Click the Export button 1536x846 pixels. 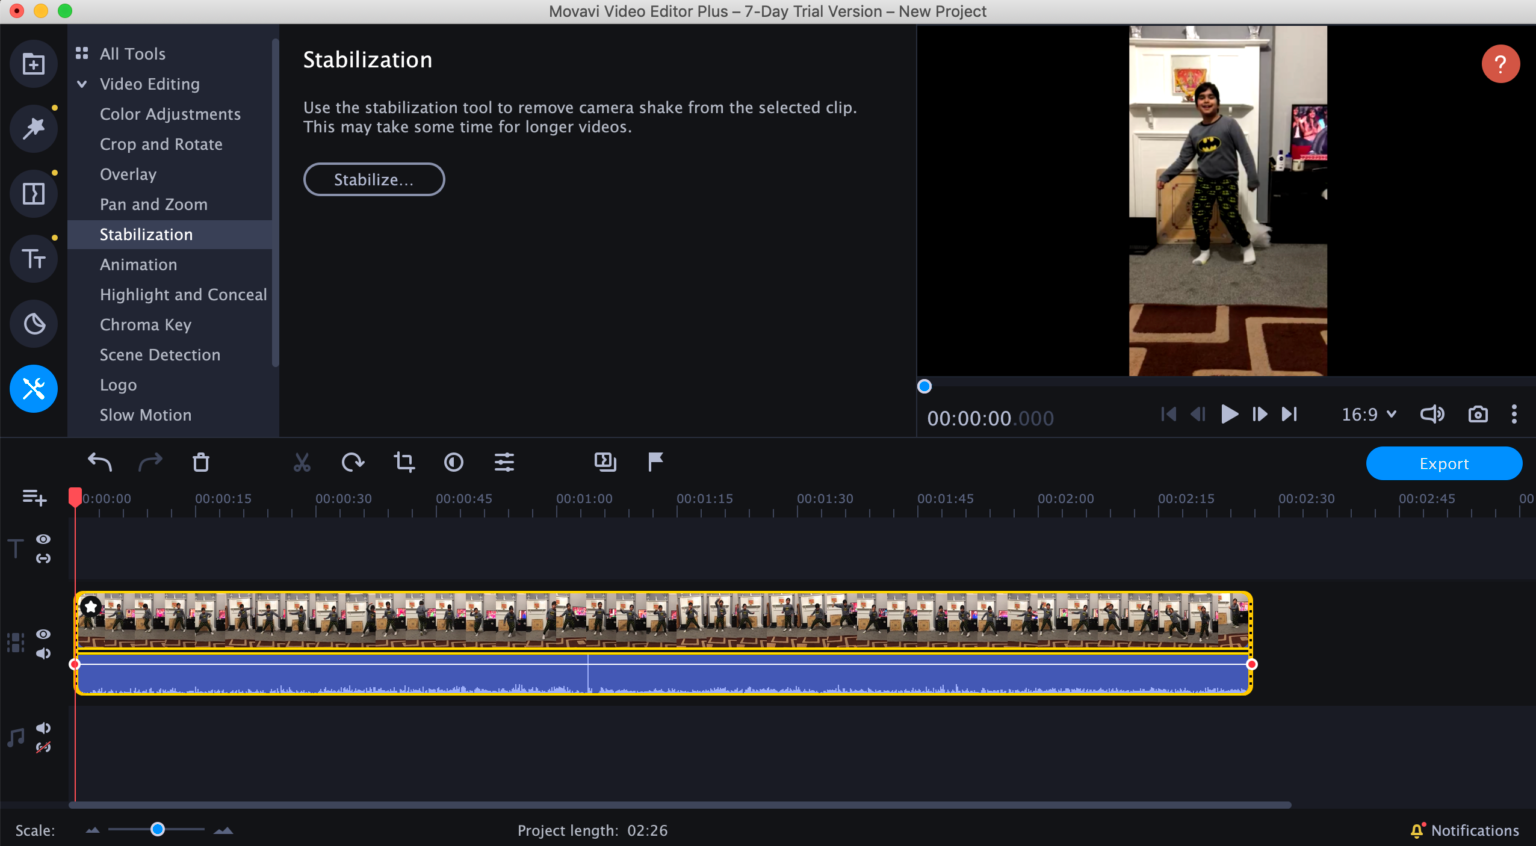coord(1443,463)
